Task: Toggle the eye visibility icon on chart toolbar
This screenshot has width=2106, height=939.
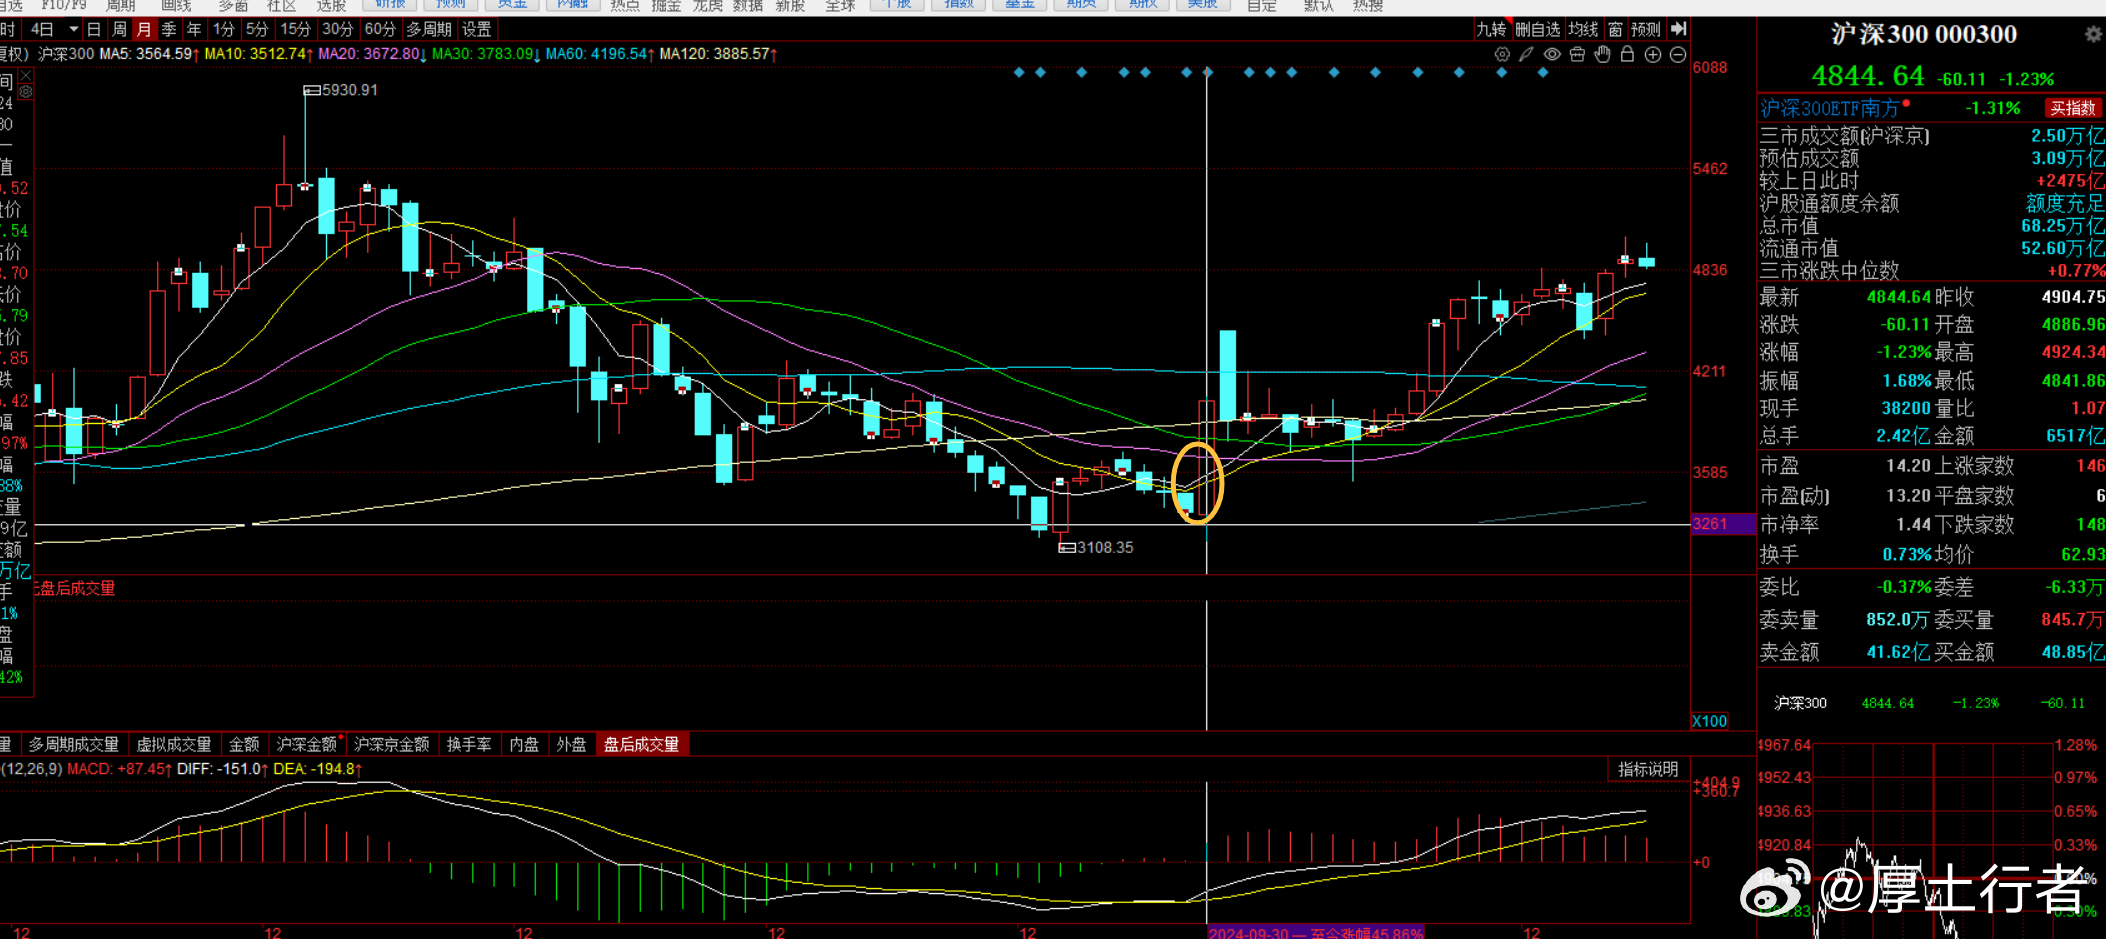Action: click(1552, 55)
